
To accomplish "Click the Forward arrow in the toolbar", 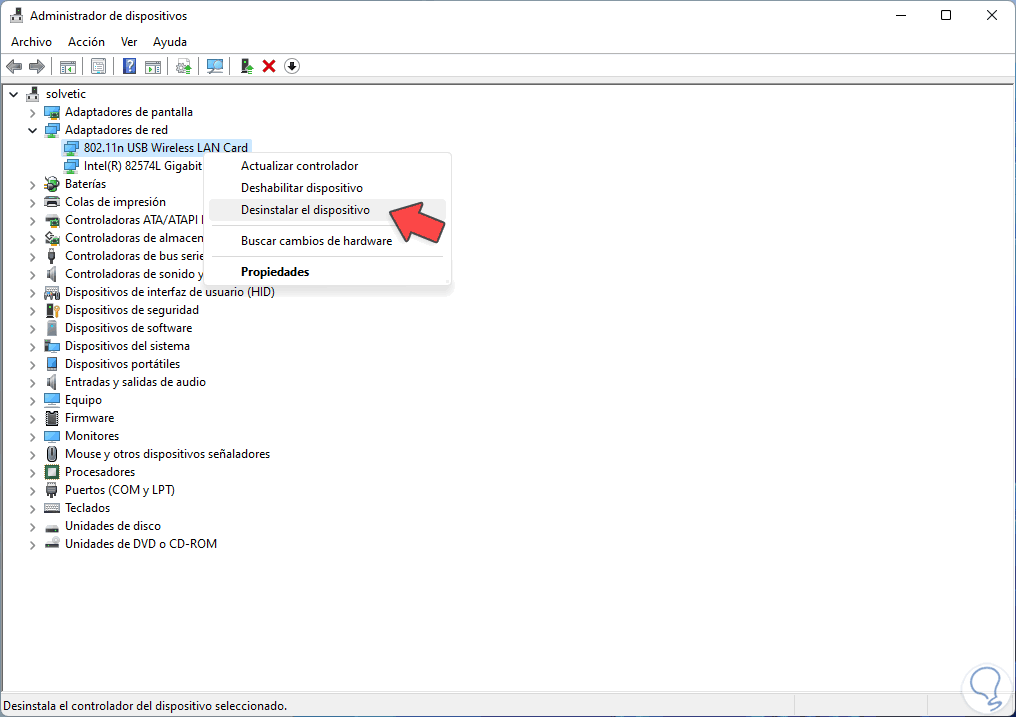I will 37,66.
